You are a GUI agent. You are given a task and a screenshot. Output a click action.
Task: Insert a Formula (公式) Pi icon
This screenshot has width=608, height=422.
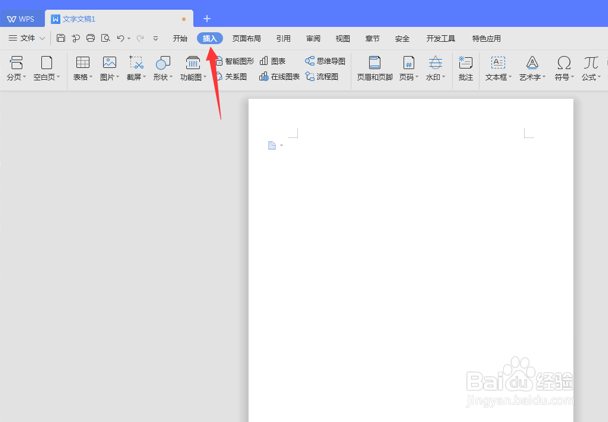coord(591,62)
